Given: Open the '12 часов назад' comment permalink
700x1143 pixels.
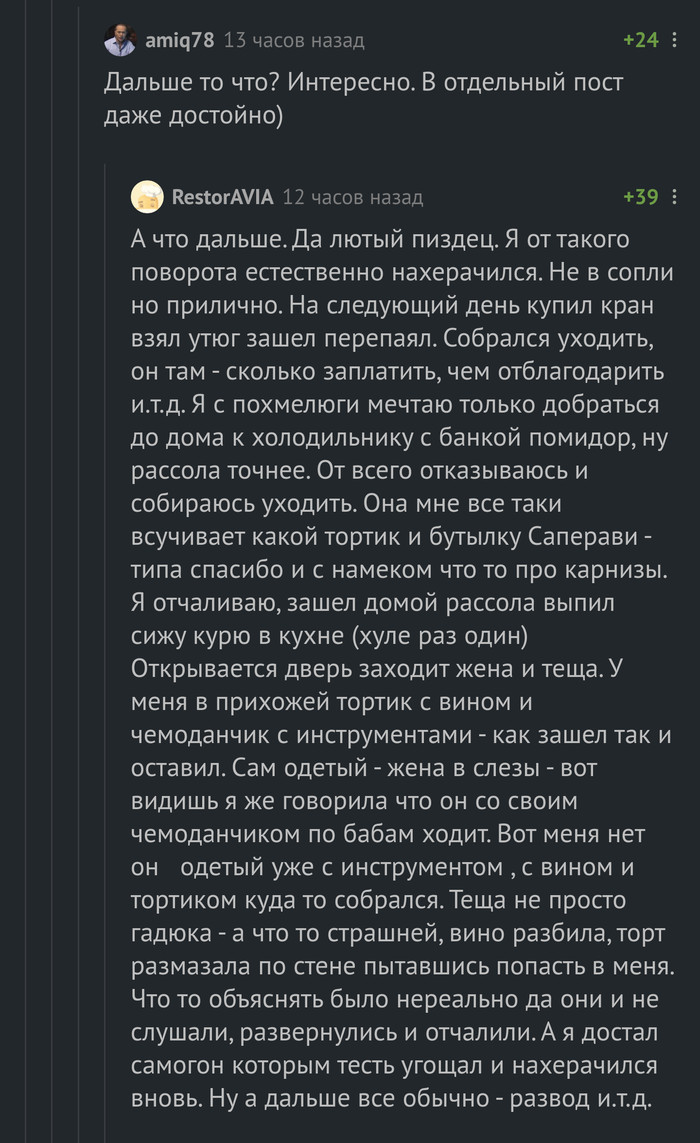Looking at the screenshot, I should (x=352, y=197).
